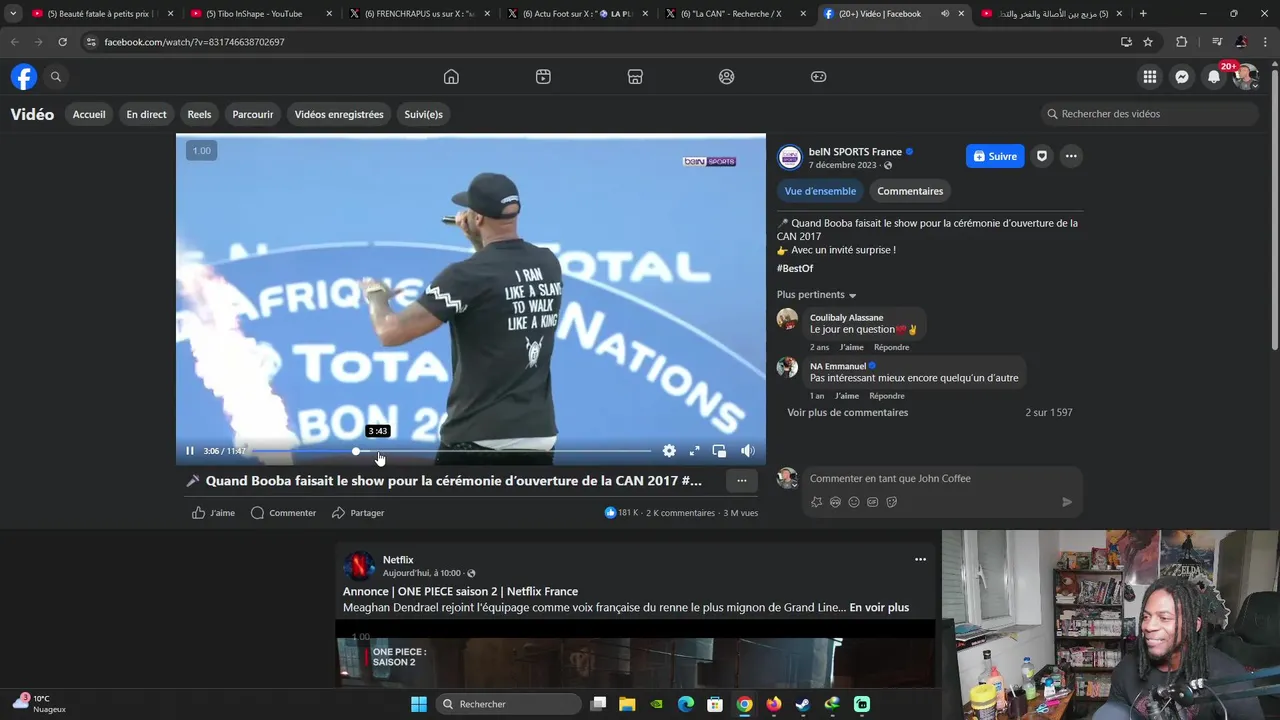1280x720 pixels.
Task: Open Facebook notifications bell
Action: (x=1214, y=77)
